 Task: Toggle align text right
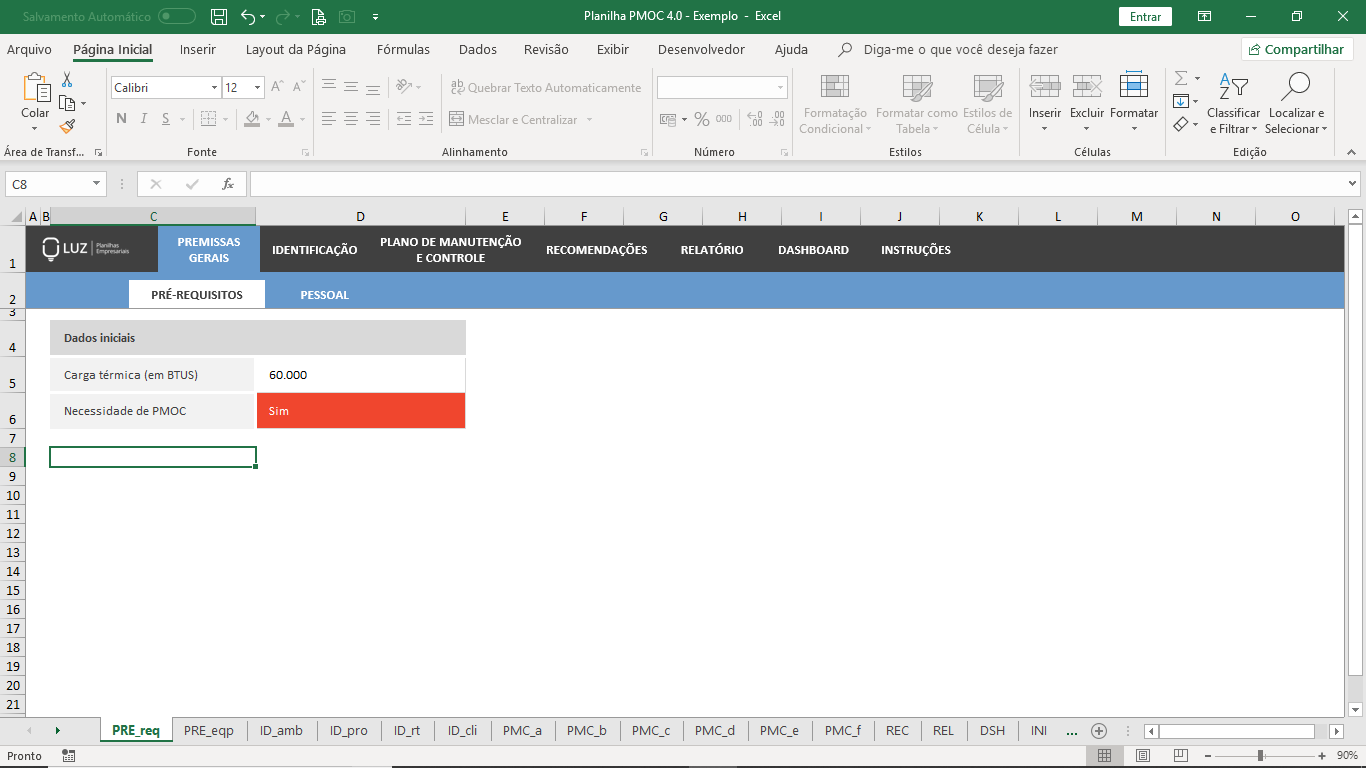click(x=373, y=119)
